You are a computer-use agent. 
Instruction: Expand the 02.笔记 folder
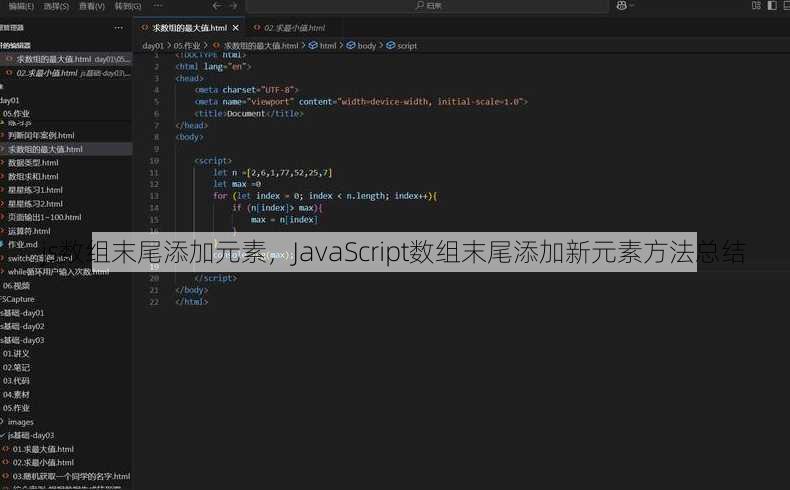coord(16,367)
